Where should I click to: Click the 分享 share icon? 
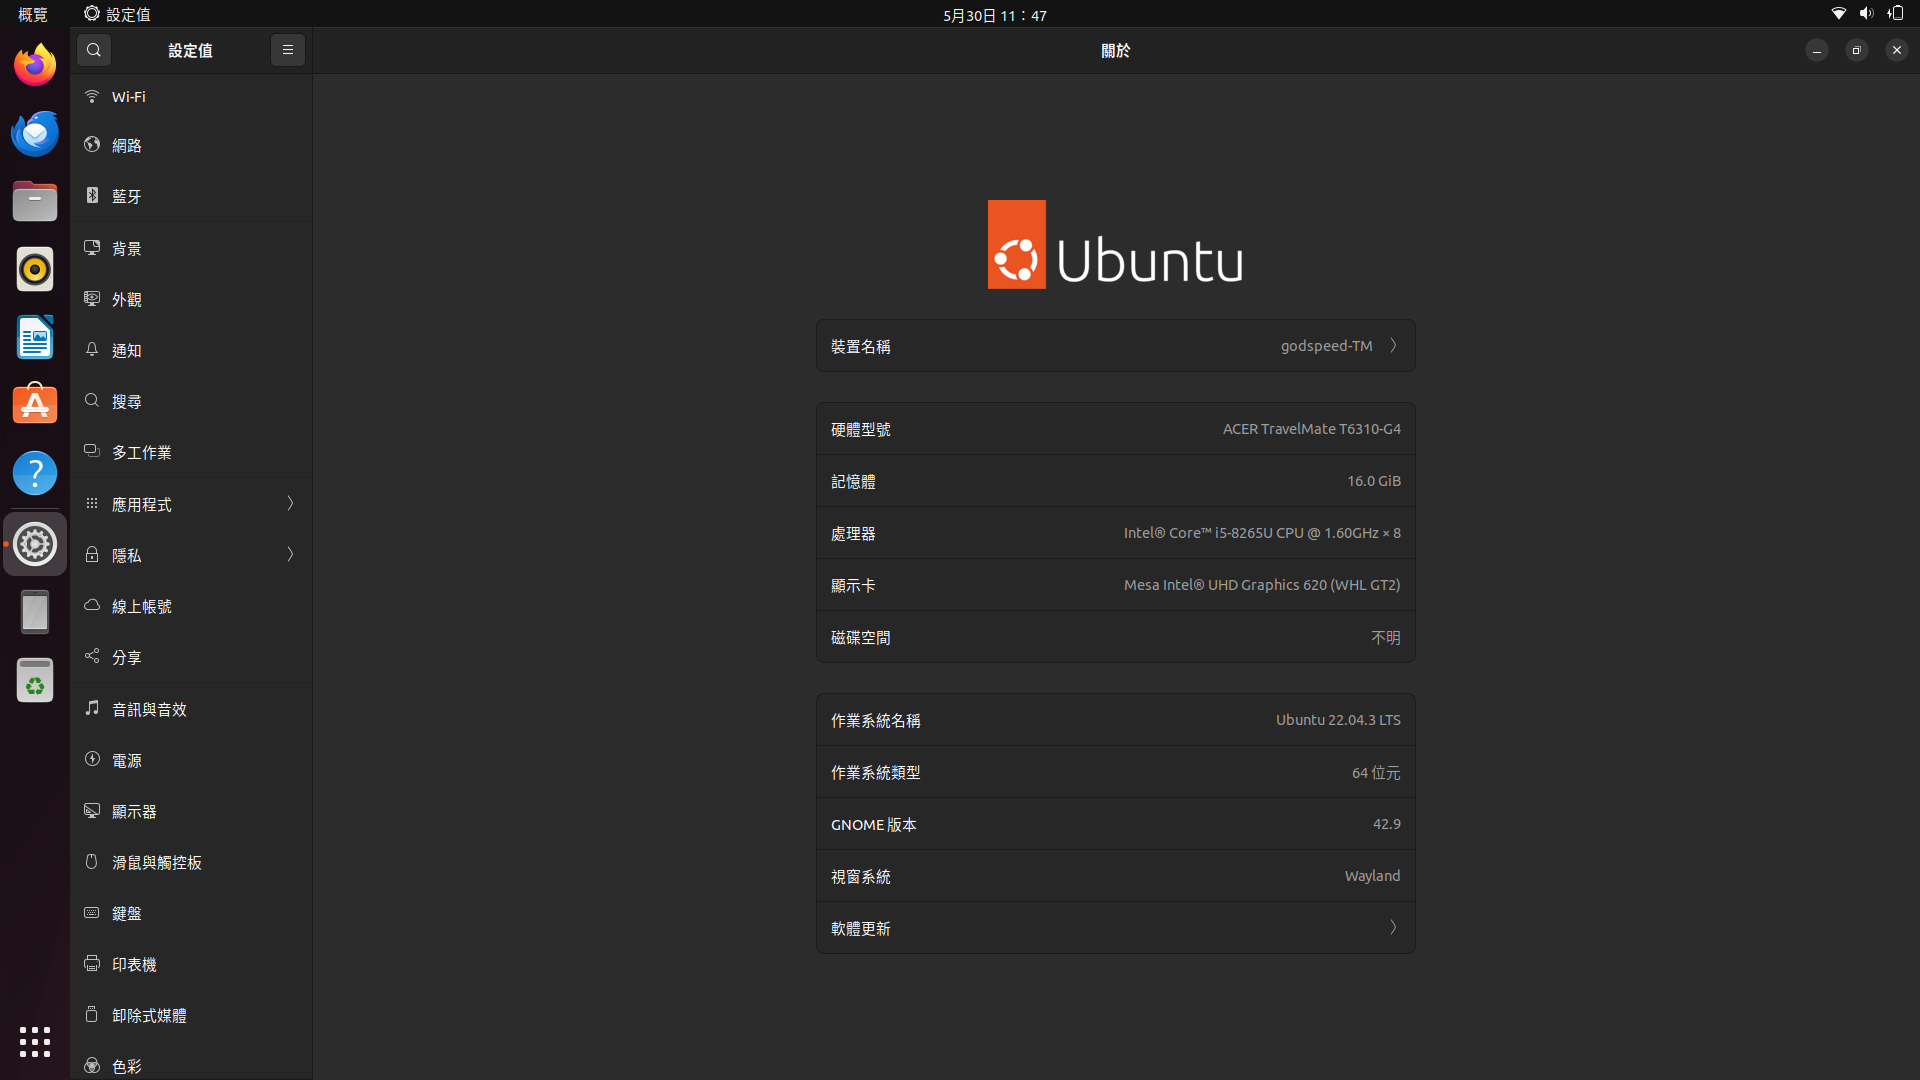pos(92,656)
